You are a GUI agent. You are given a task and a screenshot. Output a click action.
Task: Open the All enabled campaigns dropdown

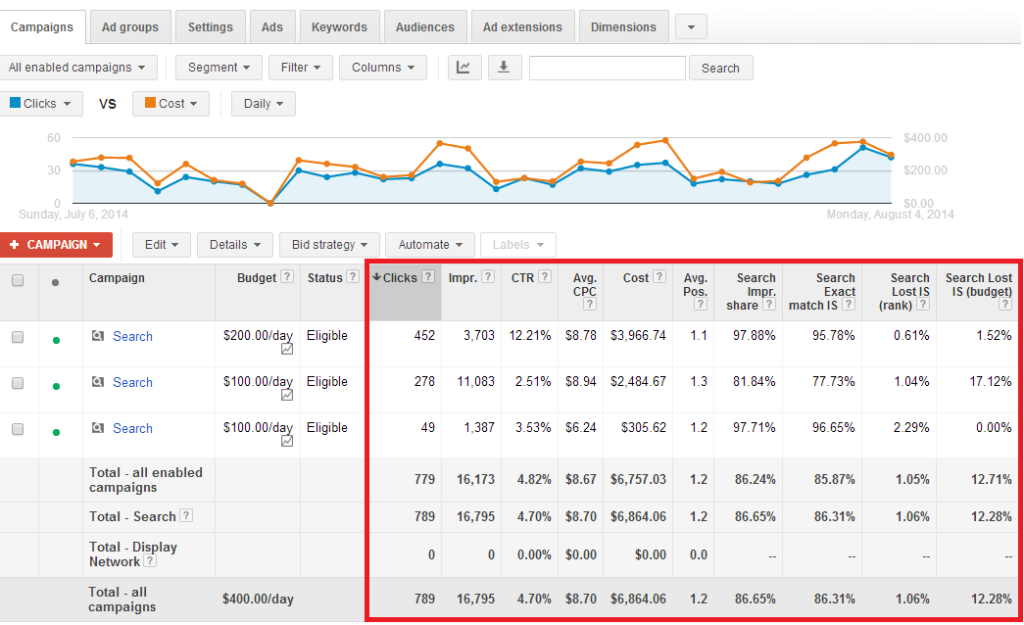coord(78,68)
